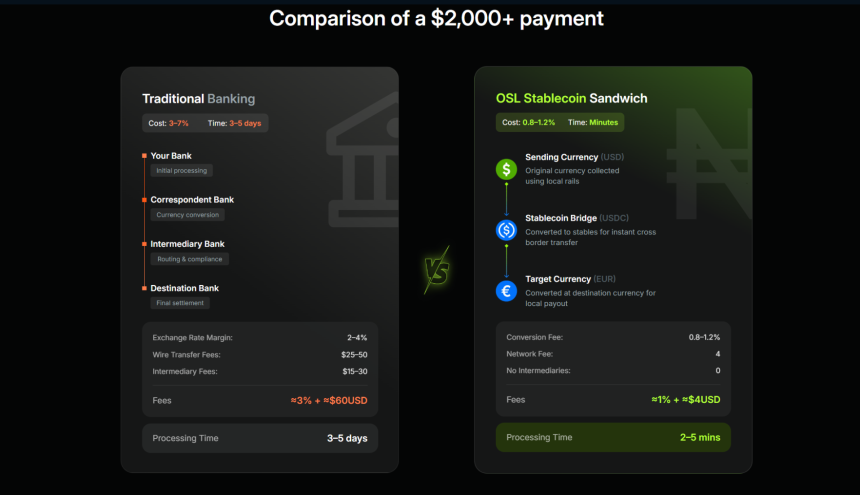The image size is (860, 495).
Task: Click the blue Stablecoin Bridge USDC icon
Action: tap(506, 230)
